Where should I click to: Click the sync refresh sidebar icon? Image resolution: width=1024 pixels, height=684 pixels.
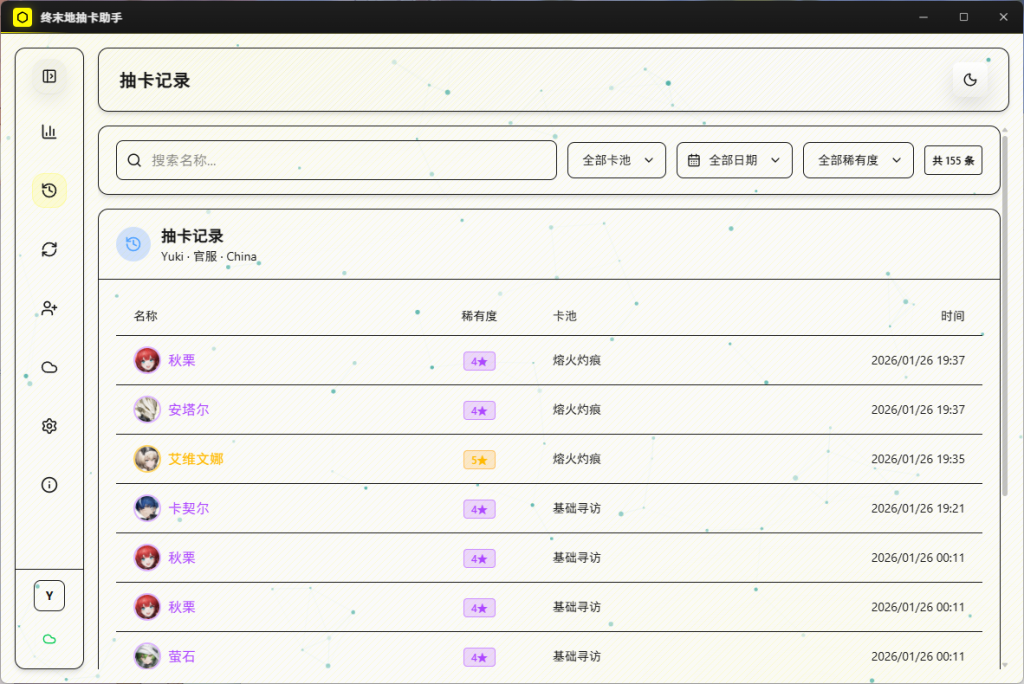(49, 249)
